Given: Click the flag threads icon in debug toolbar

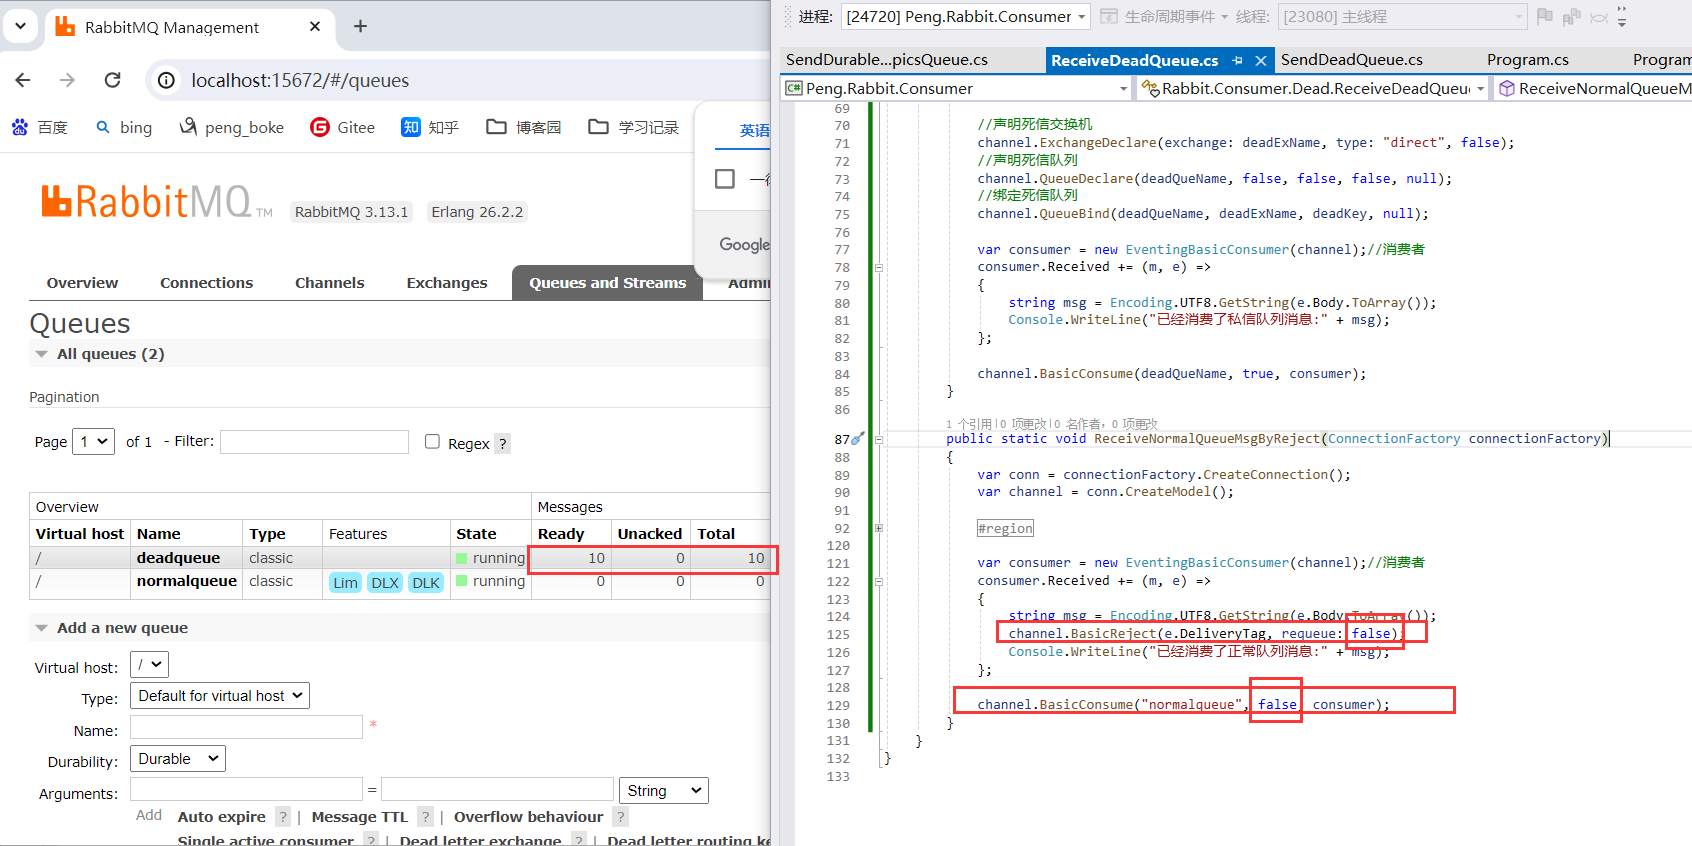Looking at the screenshot, I should point(1545,16).
